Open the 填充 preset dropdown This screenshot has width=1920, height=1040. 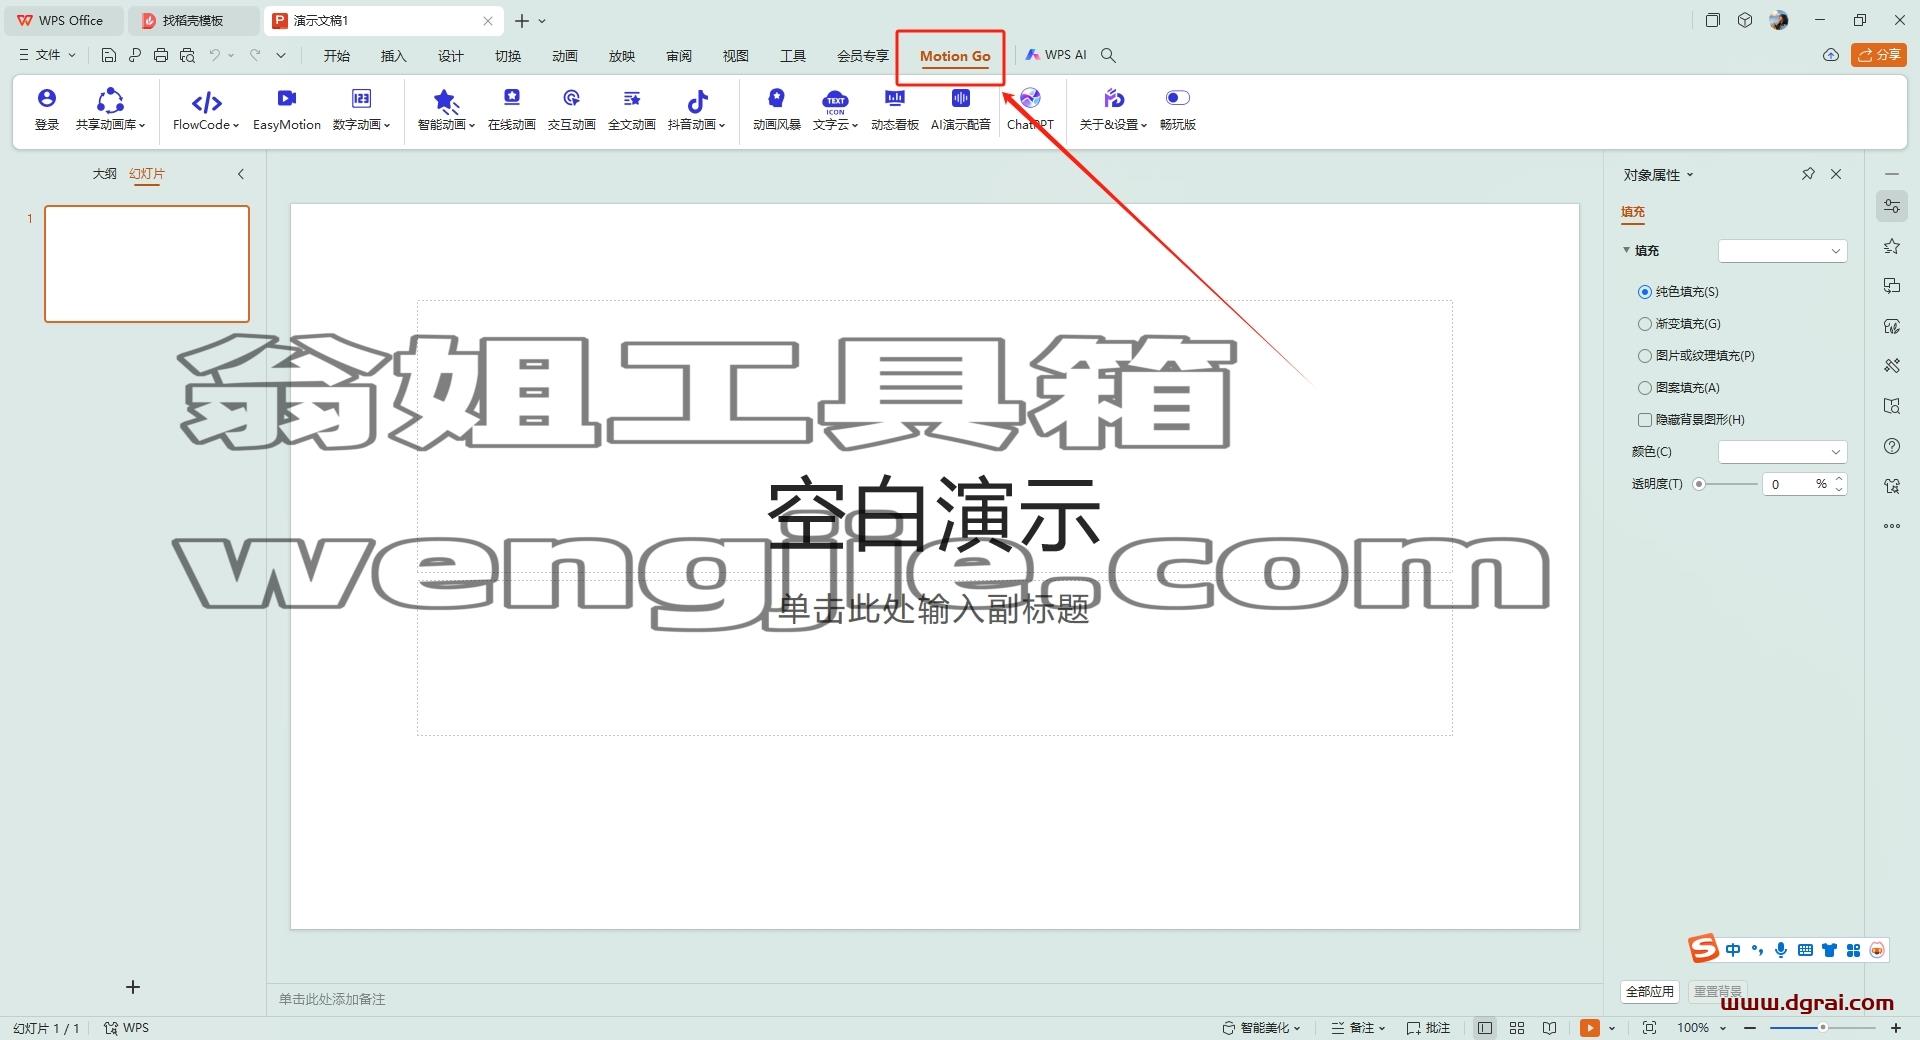click(1782, 251)
